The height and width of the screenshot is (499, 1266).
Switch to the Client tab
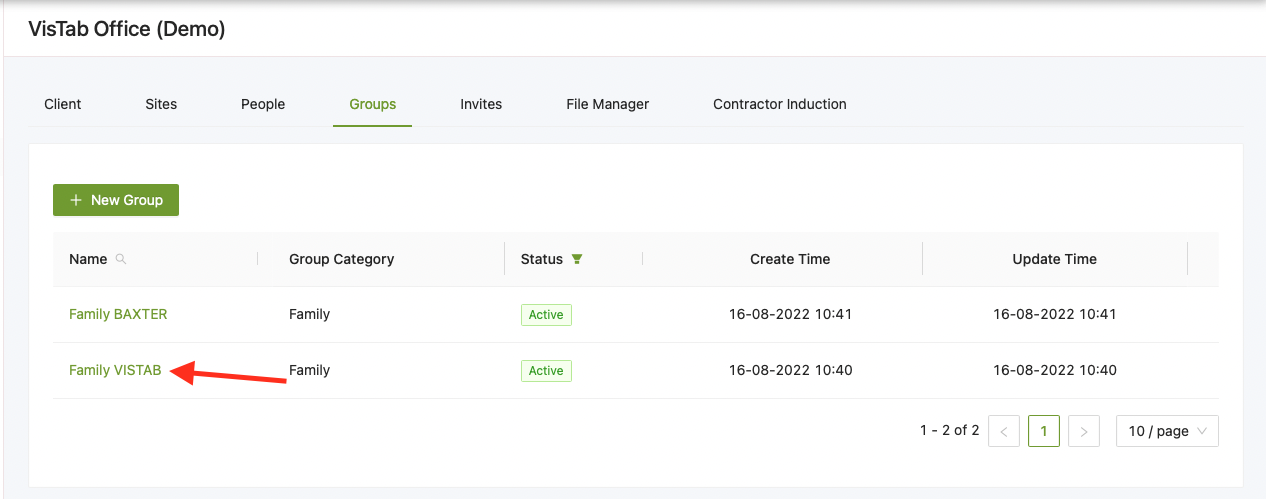(x=63, y=104)
